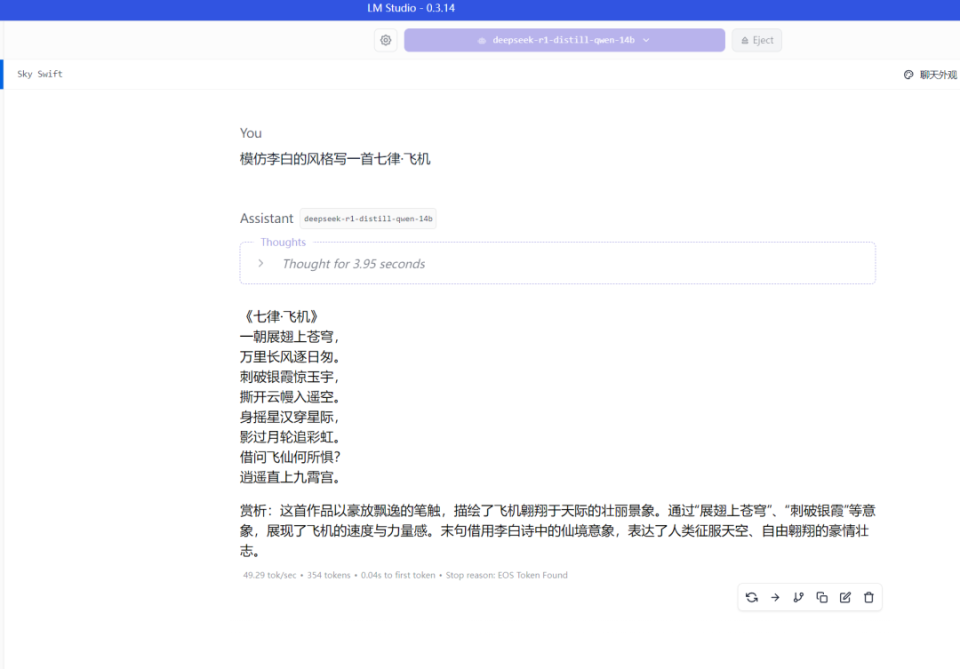
Task: Click the chevron beside the loaded model name
Action: coord(647,40)
